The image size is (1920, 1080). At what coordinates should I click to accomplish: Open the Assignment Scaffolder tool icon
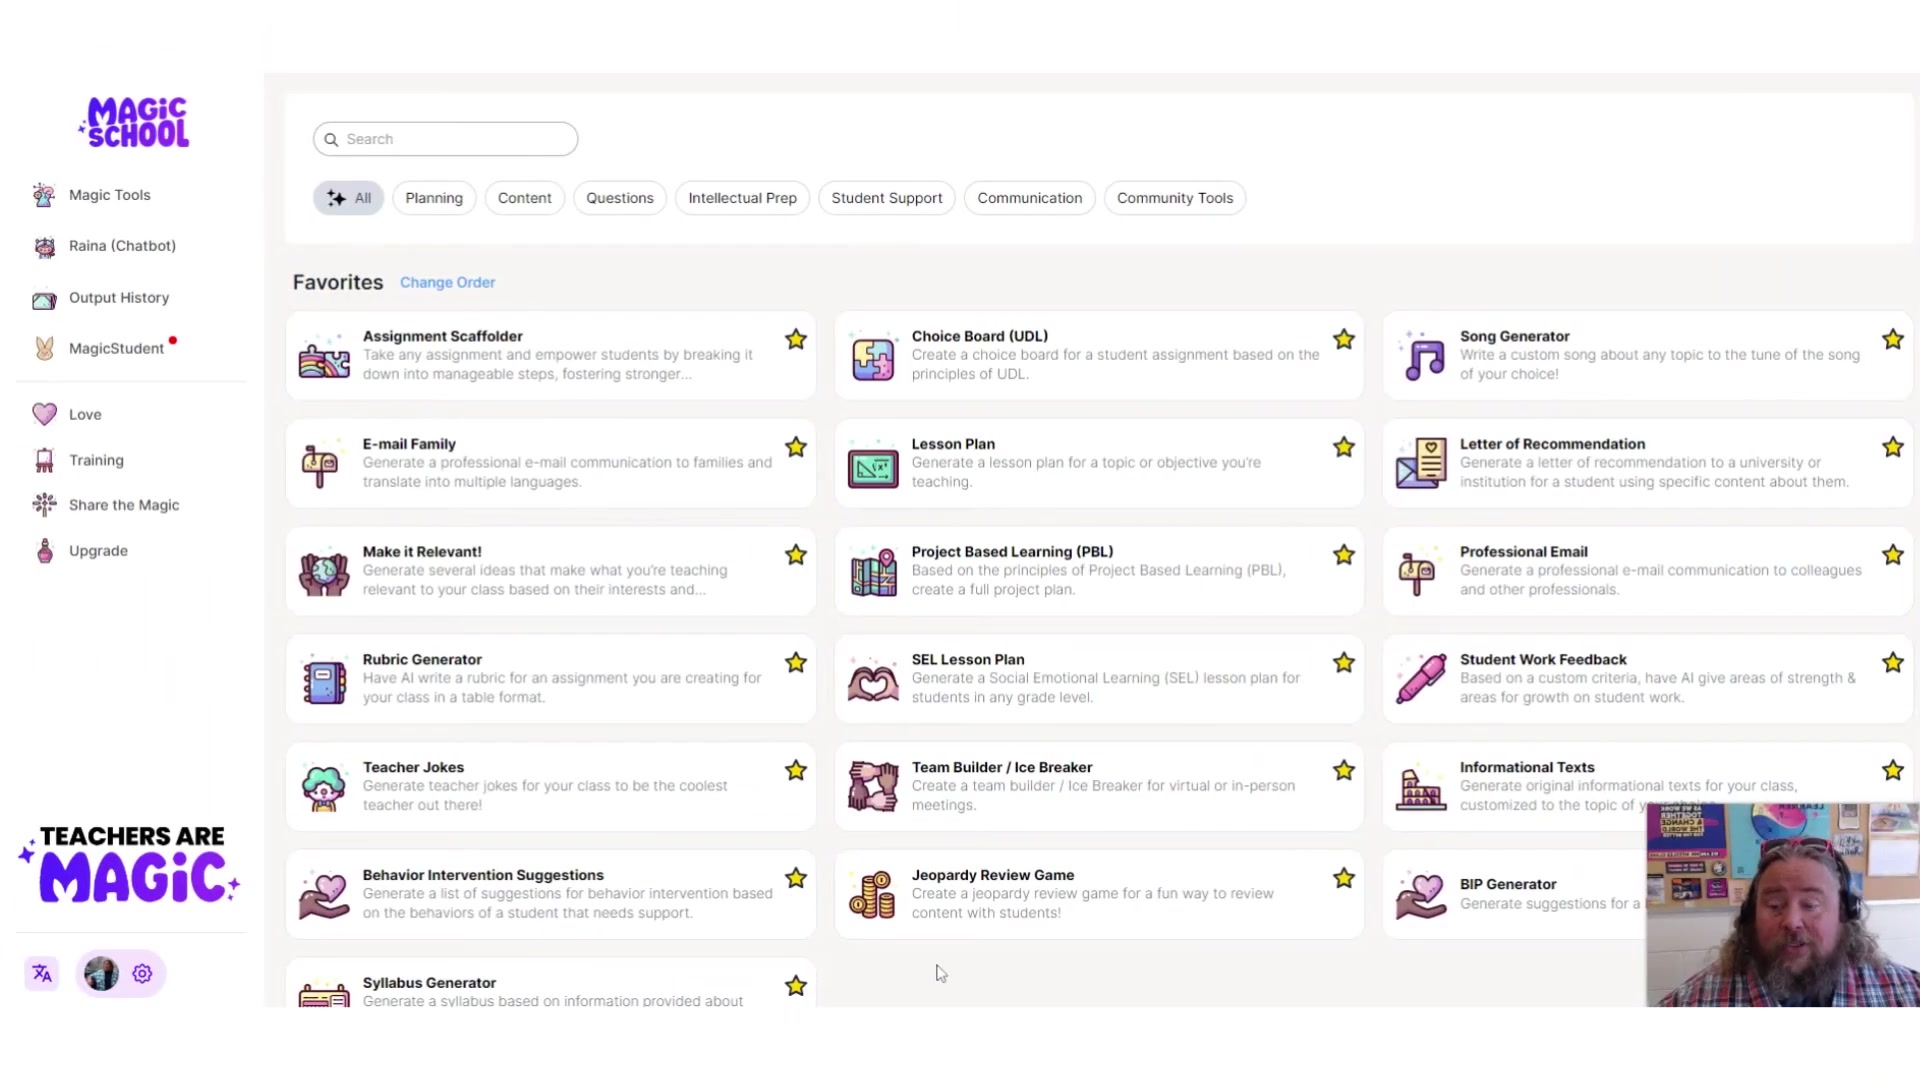[324, 356]
